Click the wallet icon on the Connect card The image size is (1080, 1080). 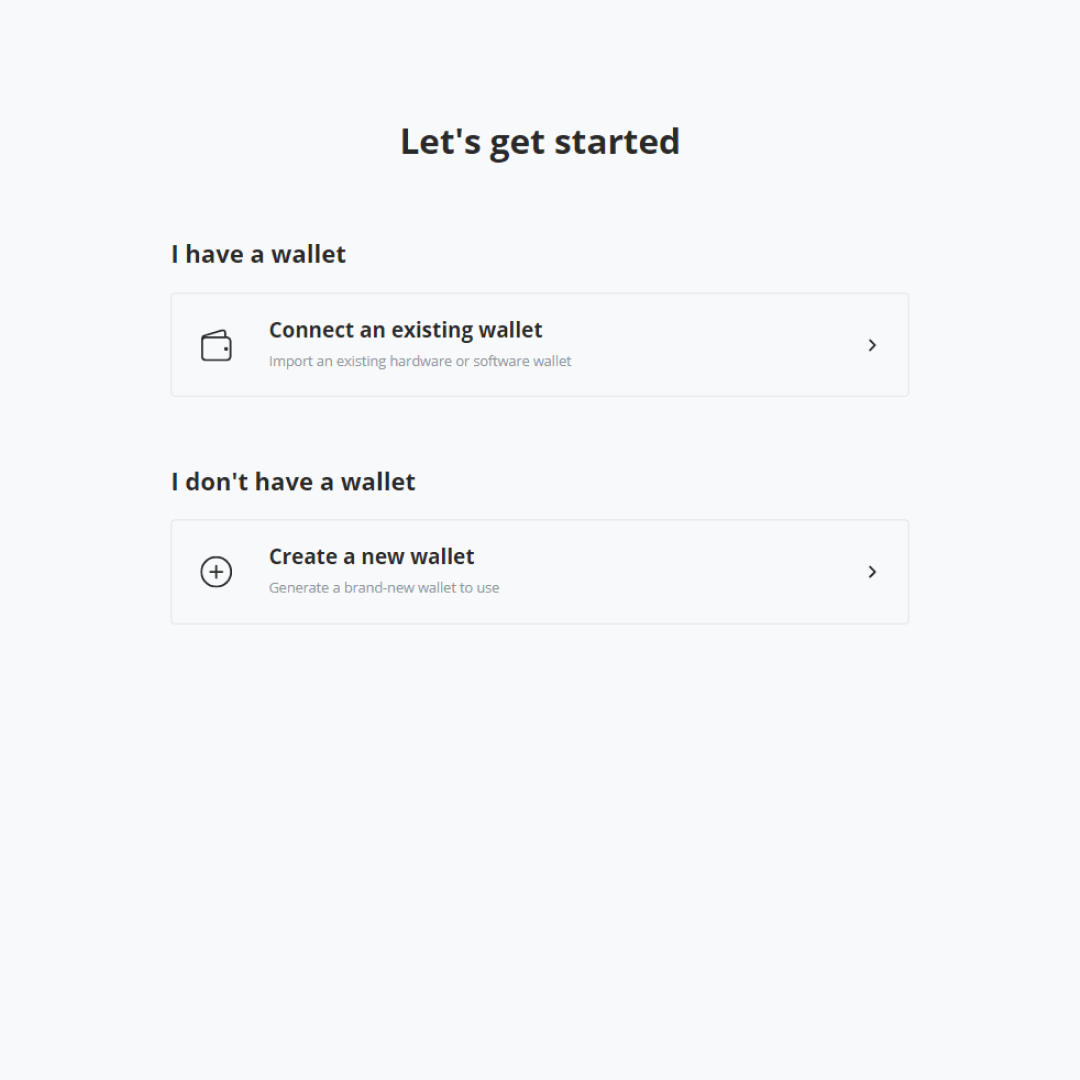click(216, 345)
